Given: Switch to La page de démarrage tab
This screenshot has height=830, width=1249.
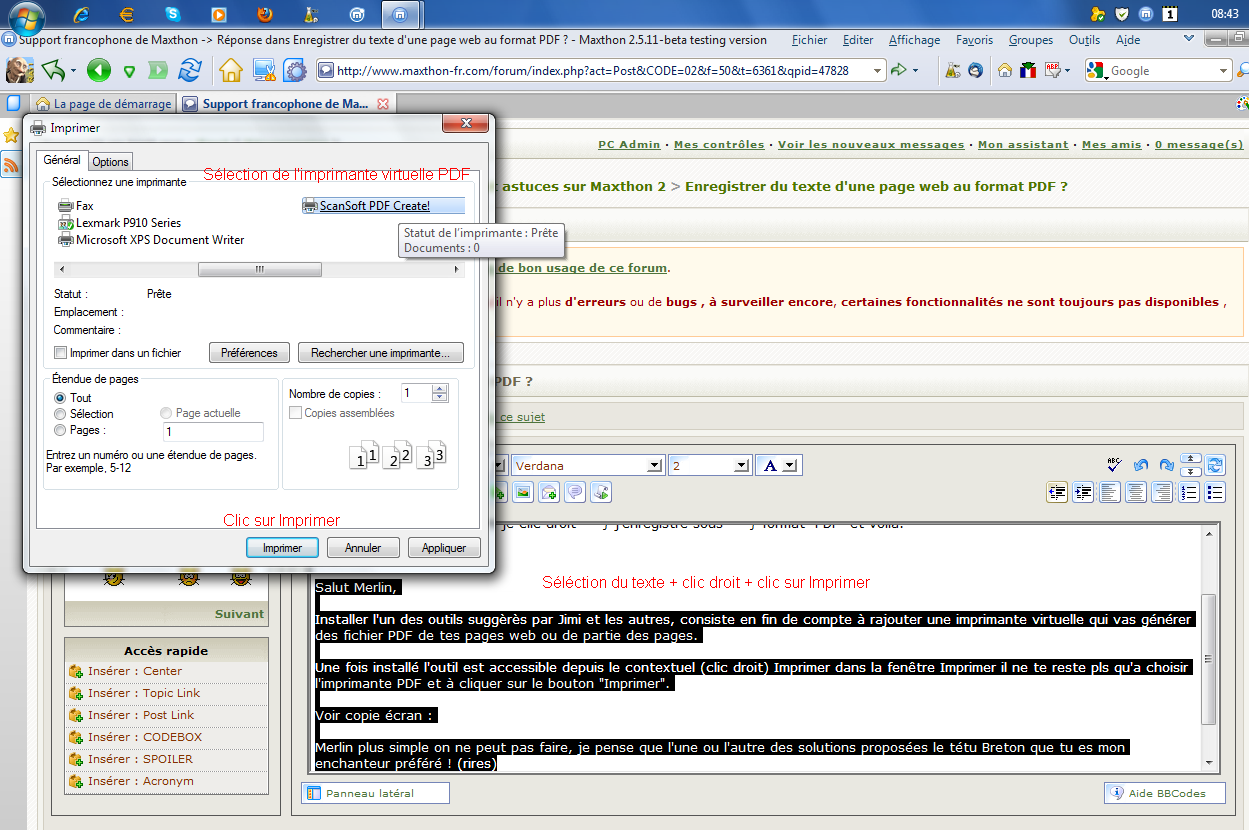Looking at the screenshot, I should pyautogui.click(x=102, y=103).
